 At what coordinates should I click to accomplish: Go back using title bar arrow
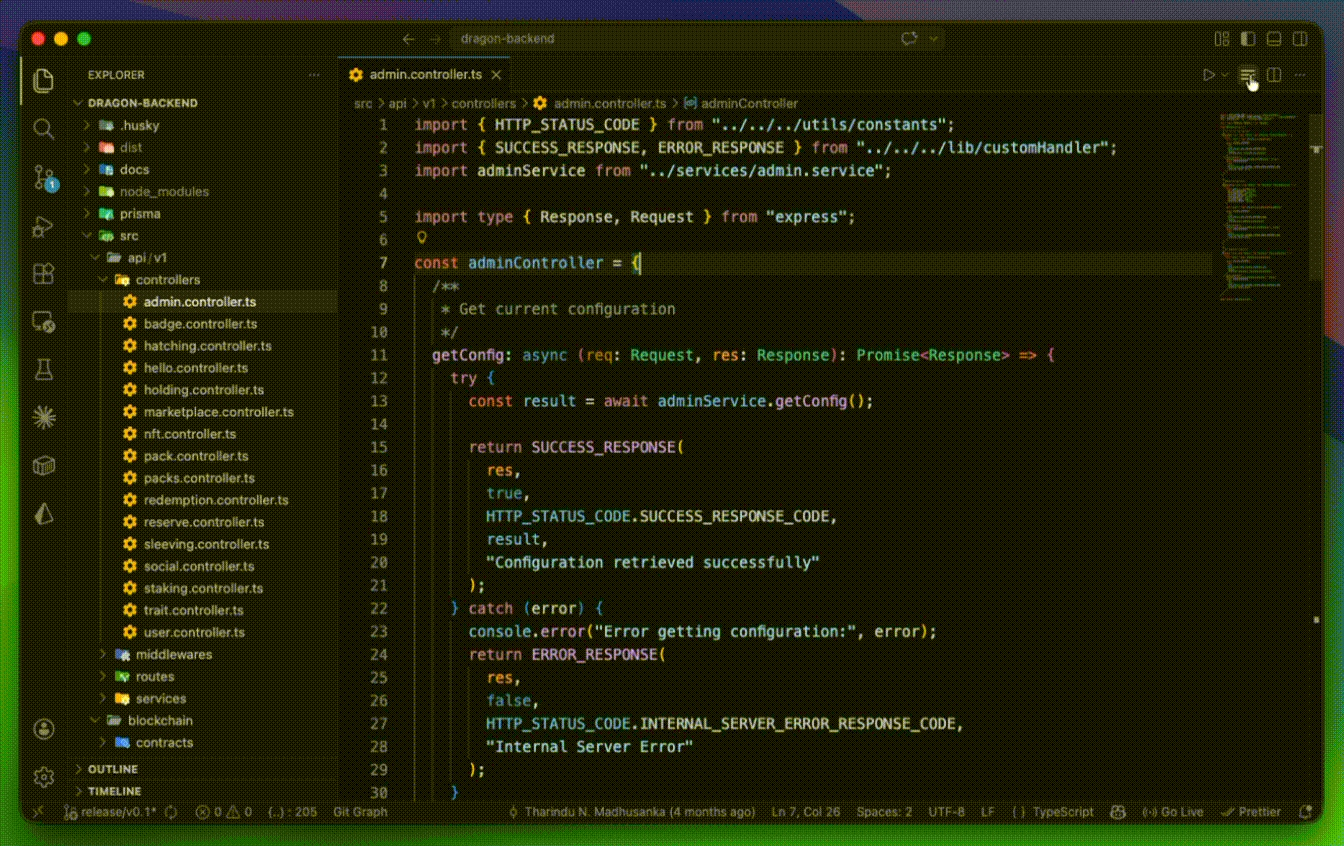pyautogui.click(x=408, y=39)
